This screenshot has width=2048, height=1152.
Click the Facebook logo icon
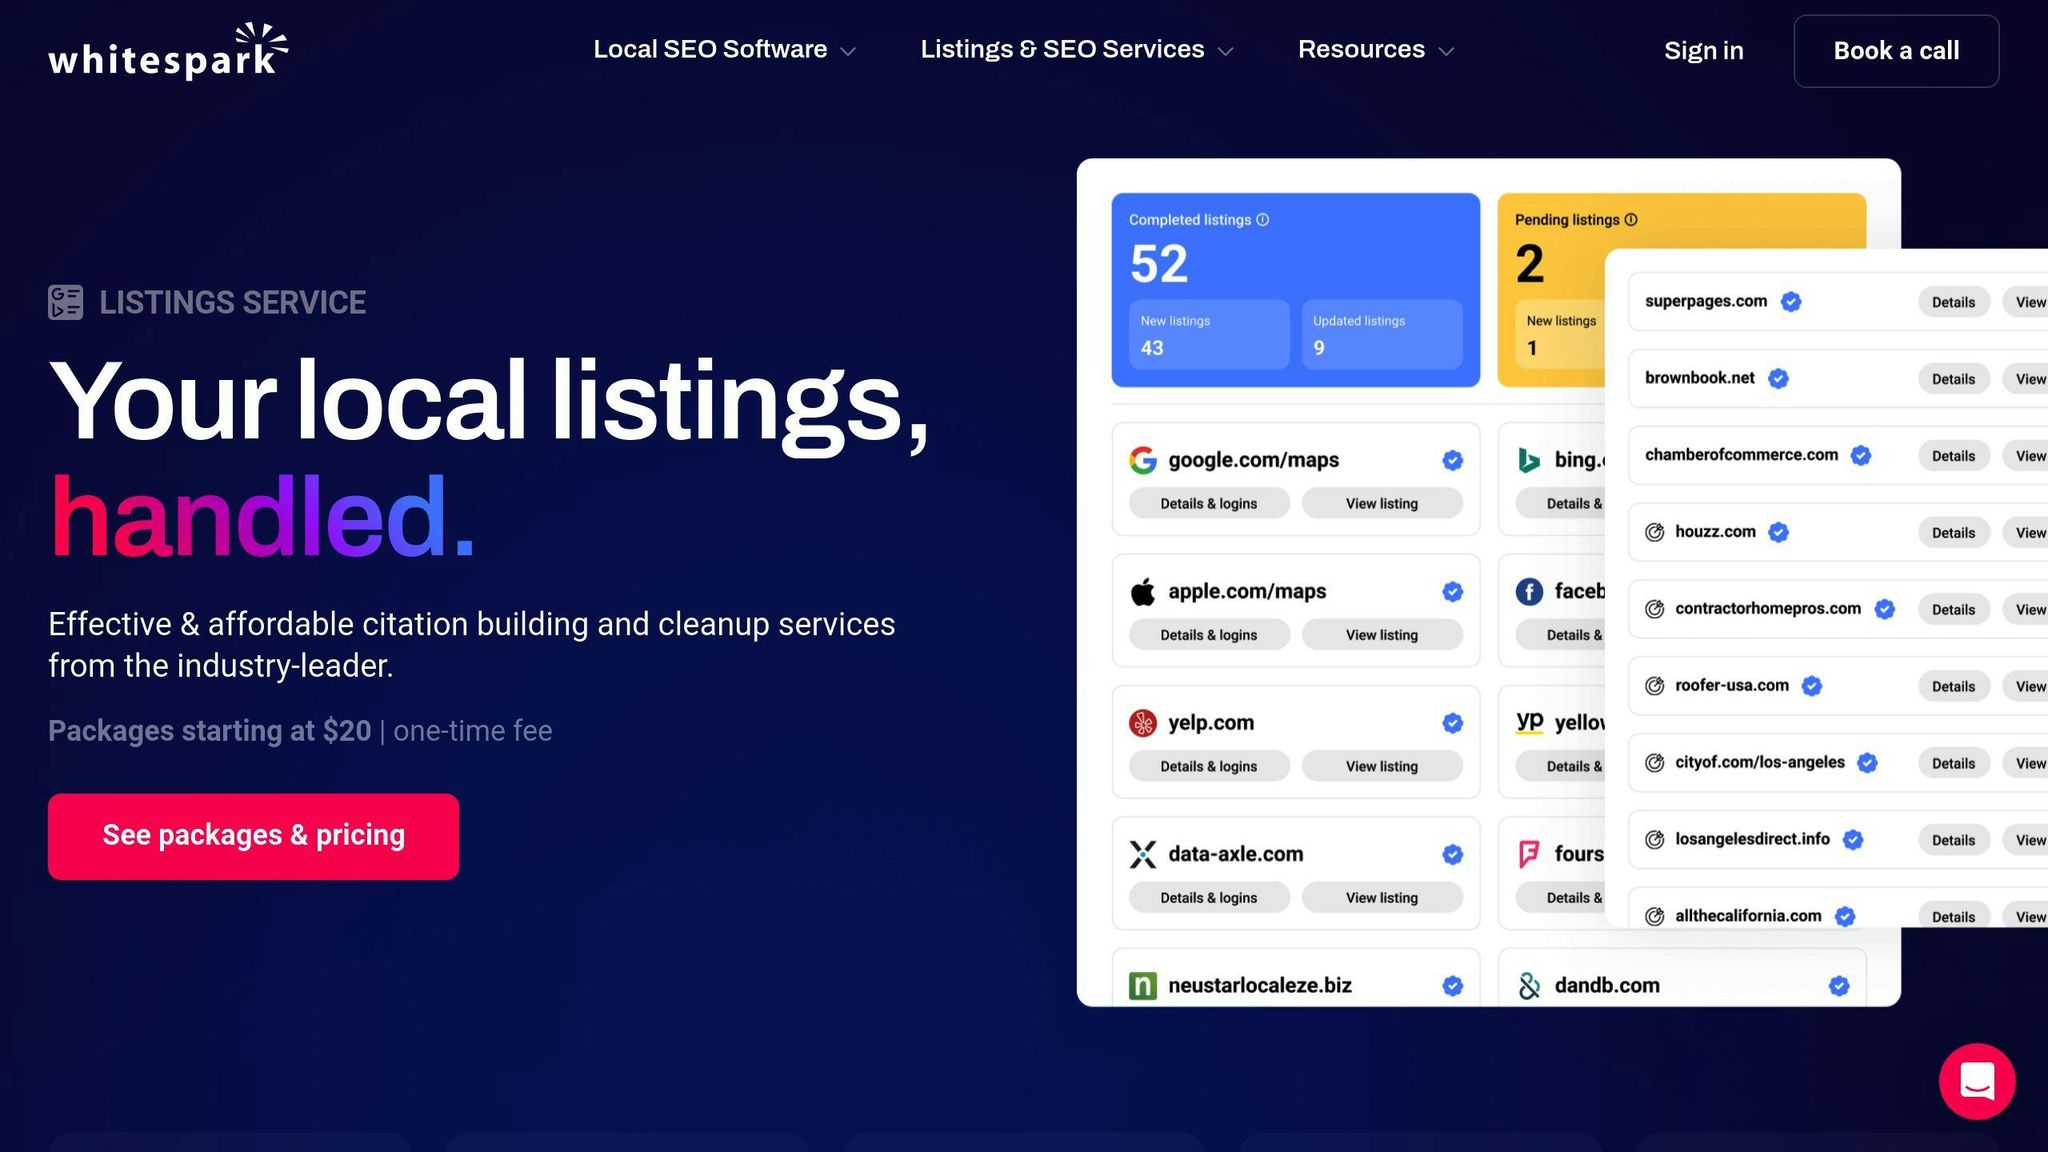1529,592
